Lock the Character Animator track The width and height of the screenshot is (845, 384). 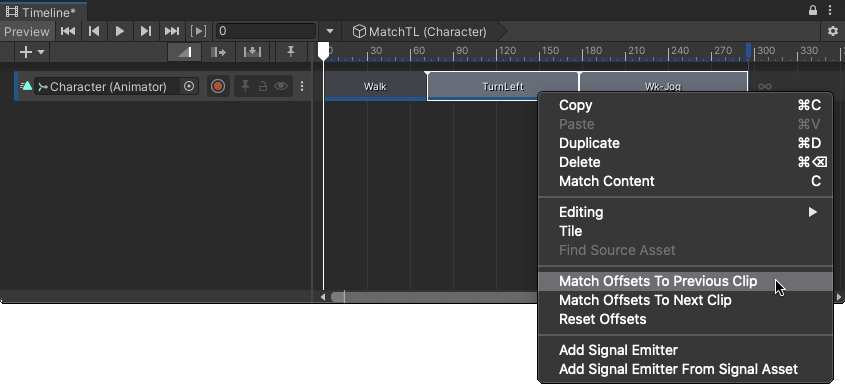coord(263,86)
